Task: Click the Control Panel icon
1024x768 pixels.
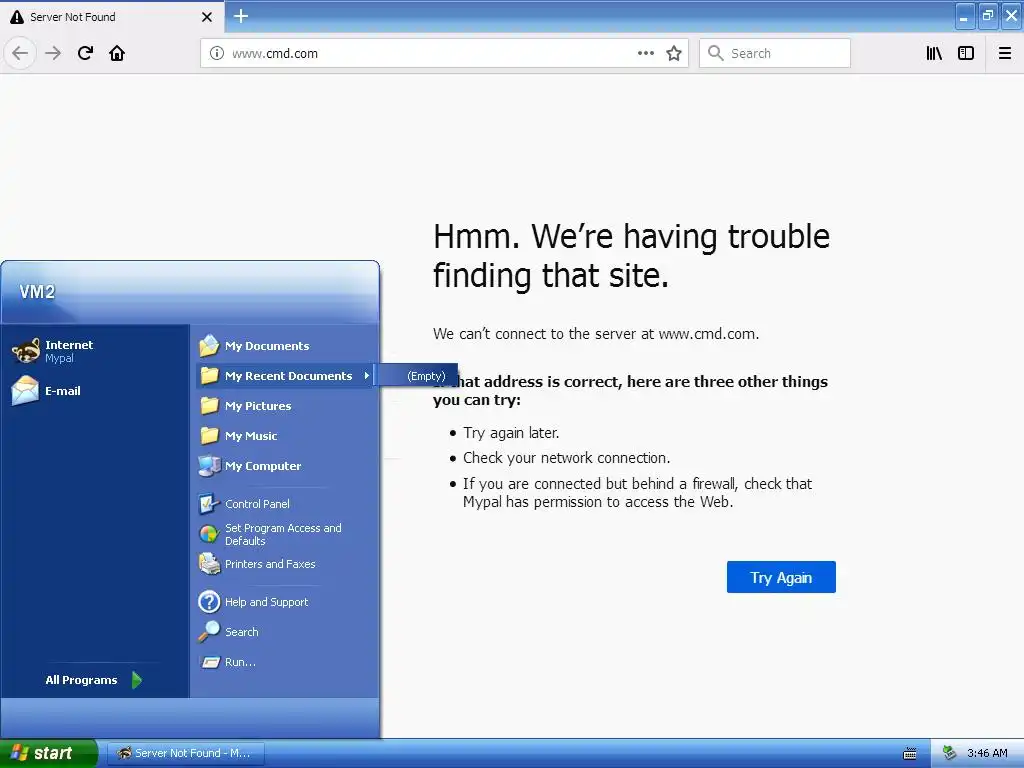Action: click(x=209, y=504)
